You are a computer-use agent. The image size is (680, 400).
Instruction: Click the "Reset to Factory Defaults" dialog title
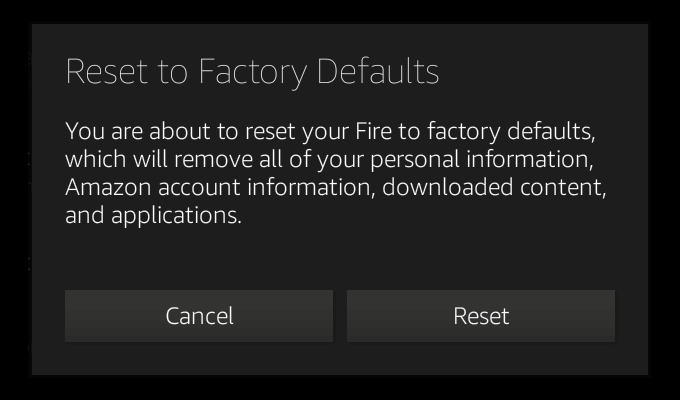pos(252,72)
